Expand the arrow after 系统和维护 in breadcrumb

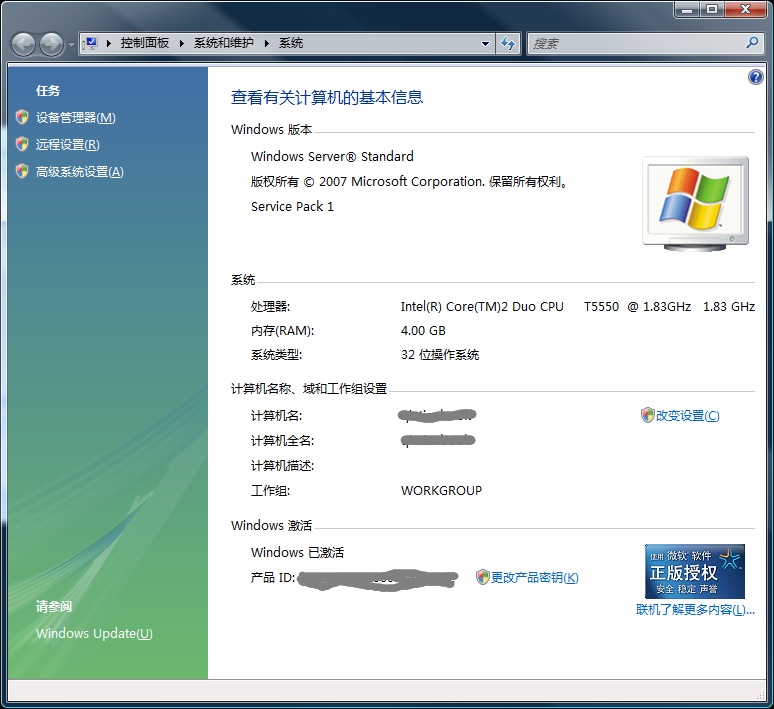click(267, 43)
